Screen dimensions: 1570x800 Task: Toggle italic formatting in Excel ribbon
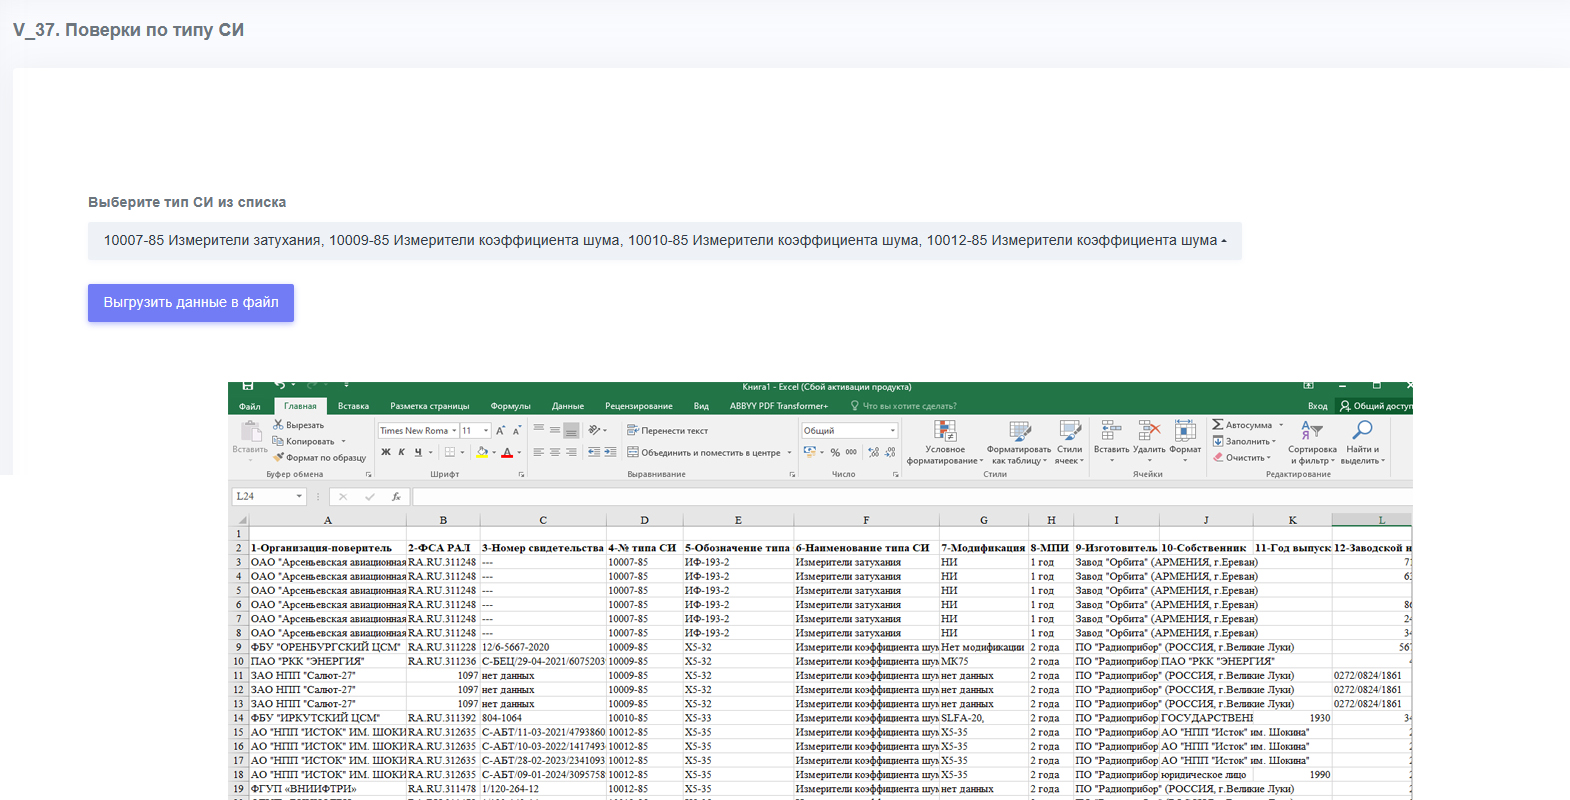402,453
